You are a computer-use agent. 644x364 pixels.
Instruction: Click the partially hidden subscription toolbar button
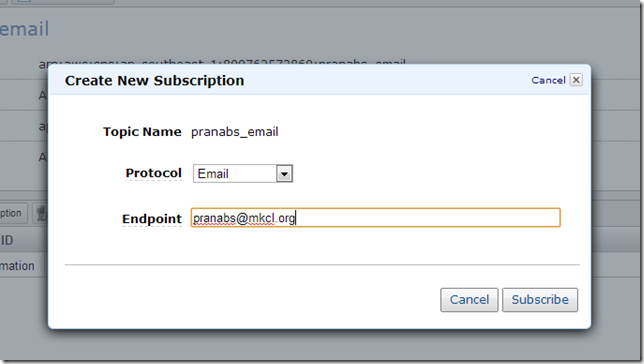[x=14, y=213]
